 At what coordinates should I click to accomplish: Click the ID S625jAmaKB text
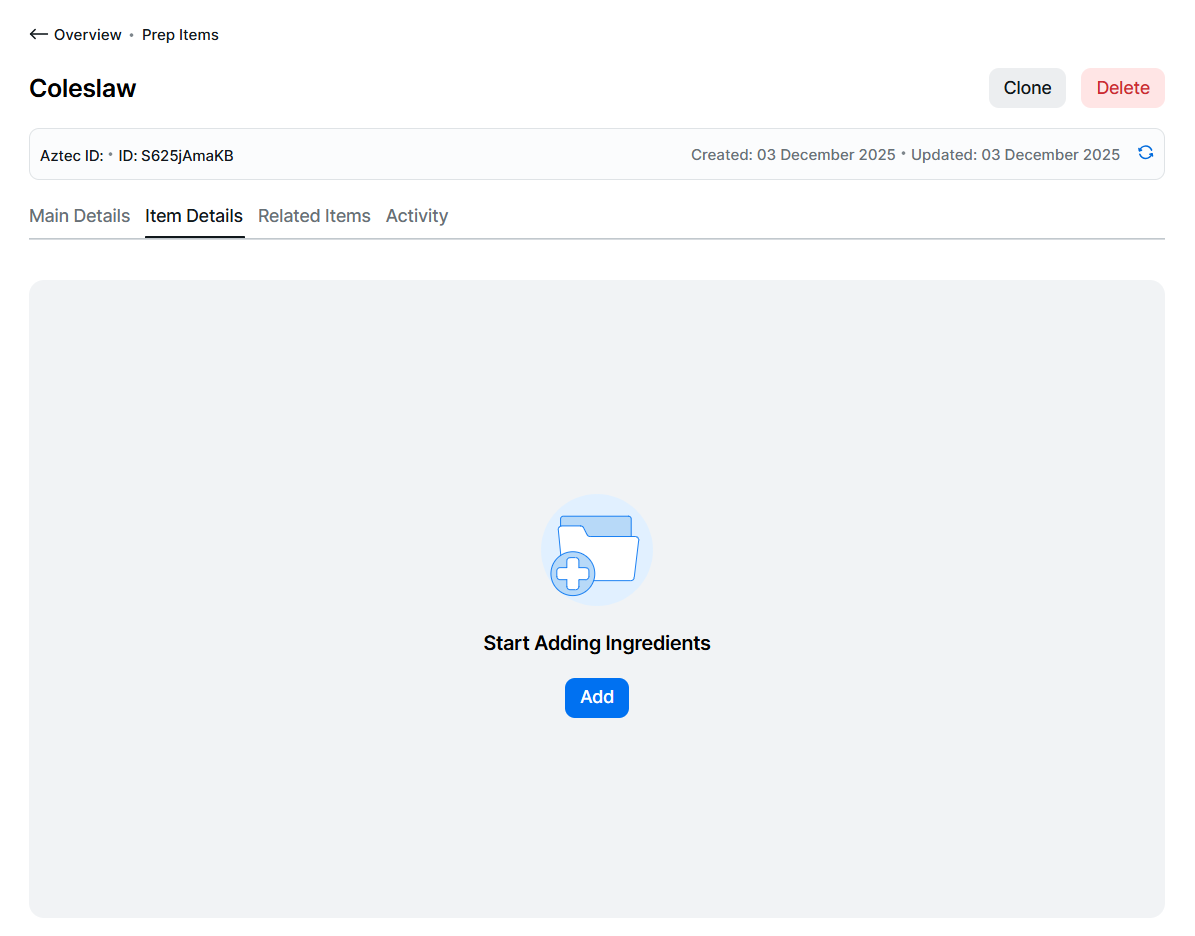[176, 155]
